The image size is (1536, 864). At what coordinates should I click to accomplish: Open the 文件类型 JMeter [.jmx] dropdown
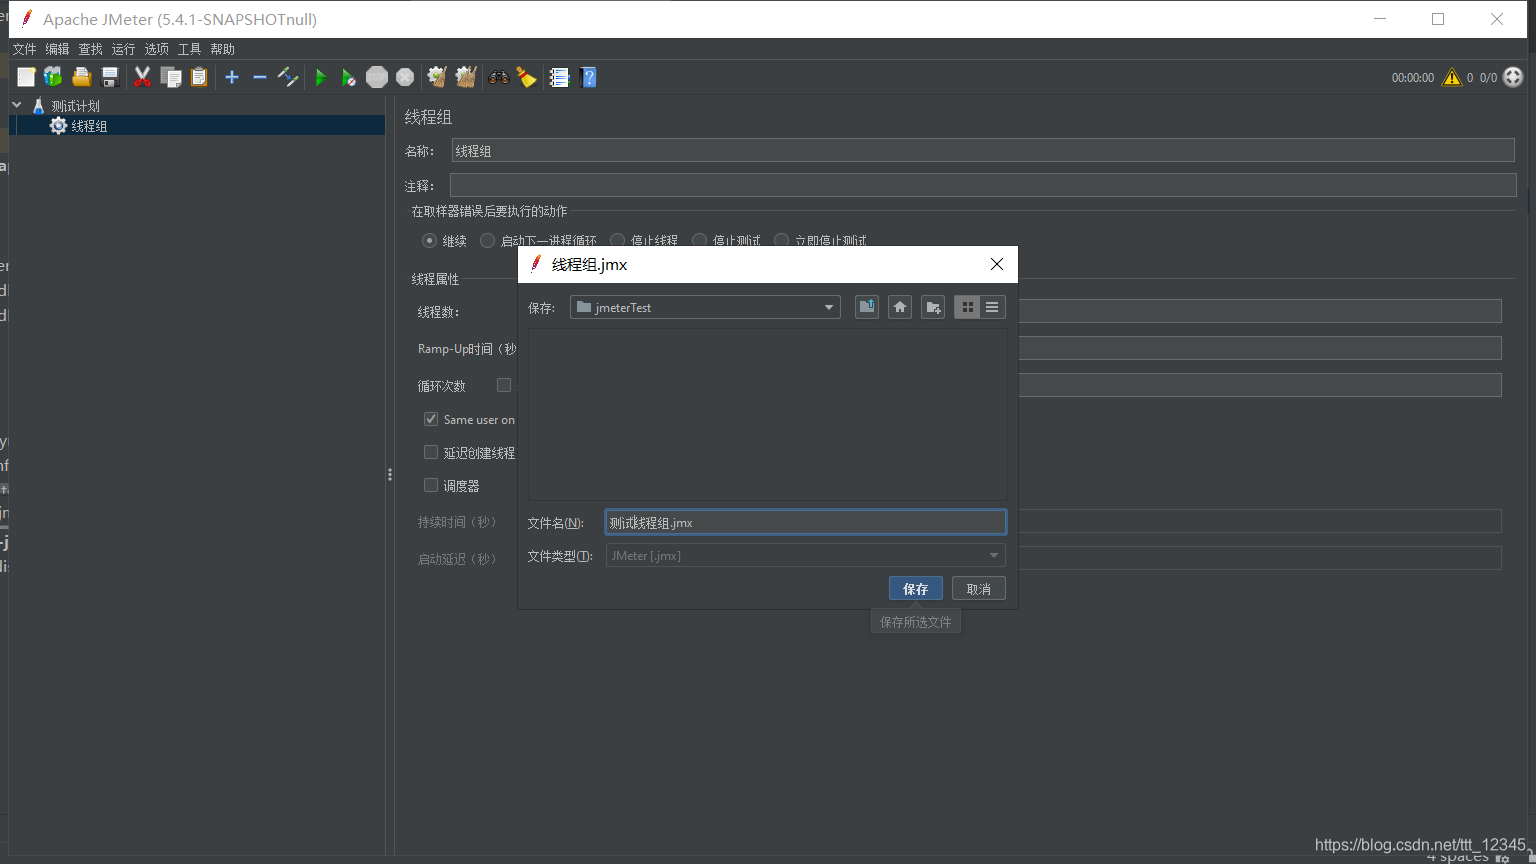click(x=805, y=555)
